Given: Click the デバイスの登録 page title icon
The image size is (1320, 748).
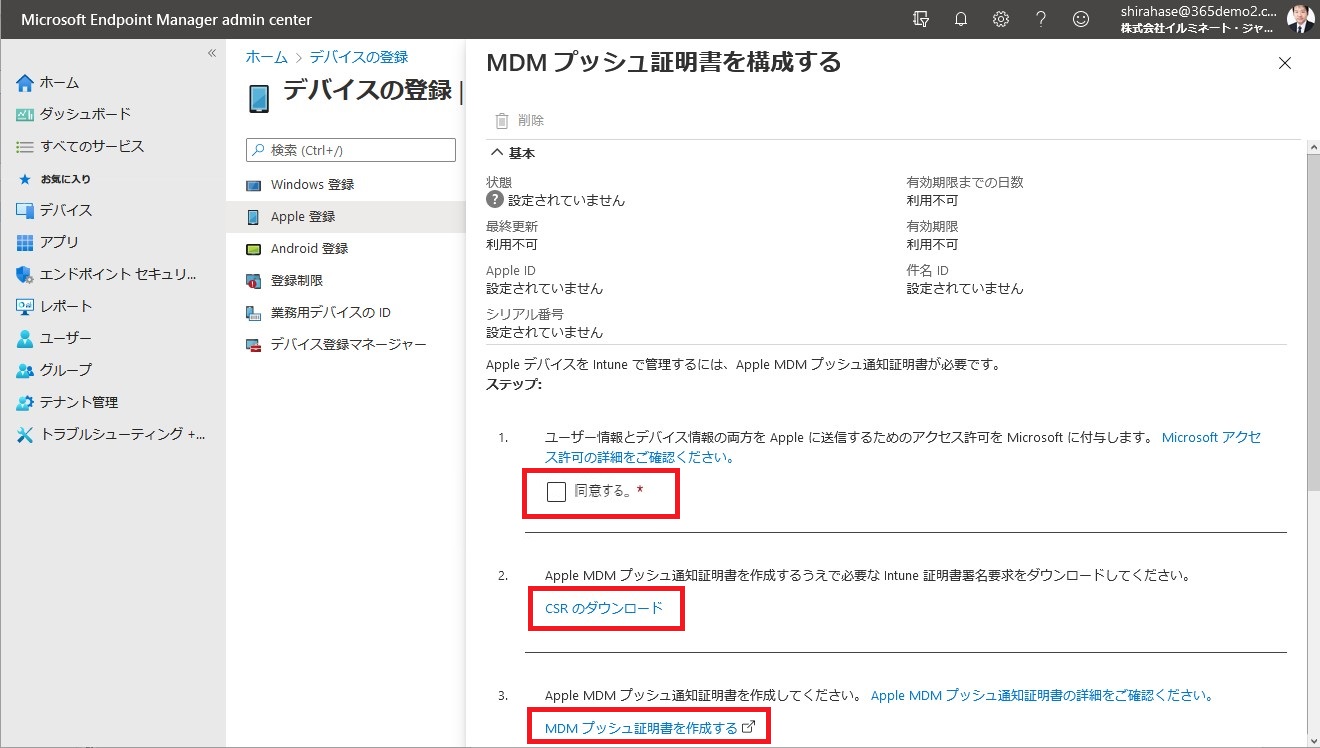Looking at the screenshot, I should click(x=259, y=98).
